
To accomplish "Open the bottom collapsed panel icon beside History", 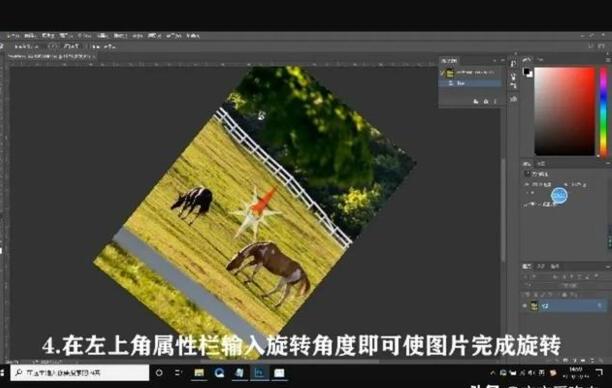I will (513, 100).
